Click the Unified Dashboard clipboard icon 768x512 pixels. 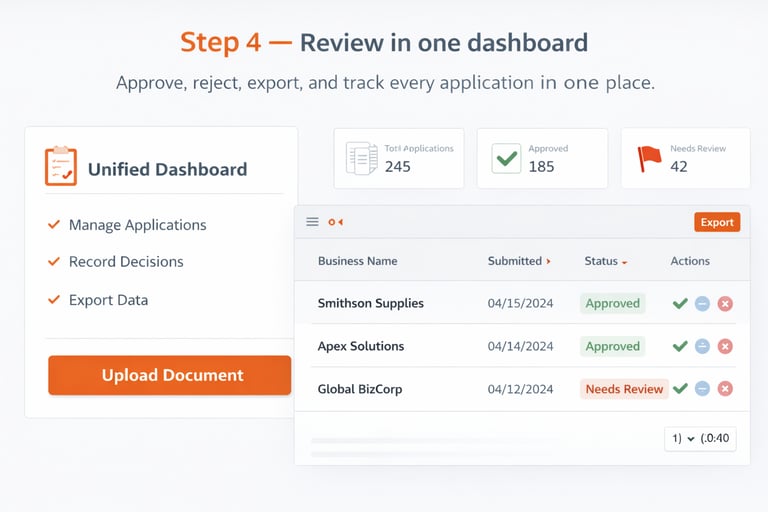tap(61, 167)
